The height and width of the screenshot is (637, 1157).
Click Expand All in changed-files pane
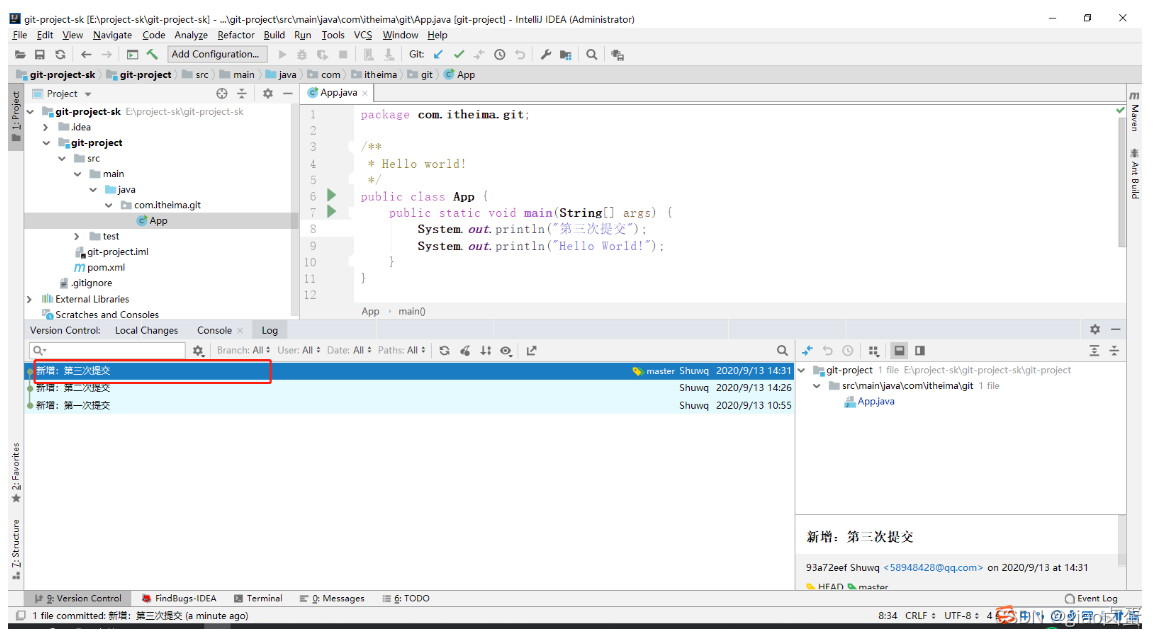click(1094, 351)
